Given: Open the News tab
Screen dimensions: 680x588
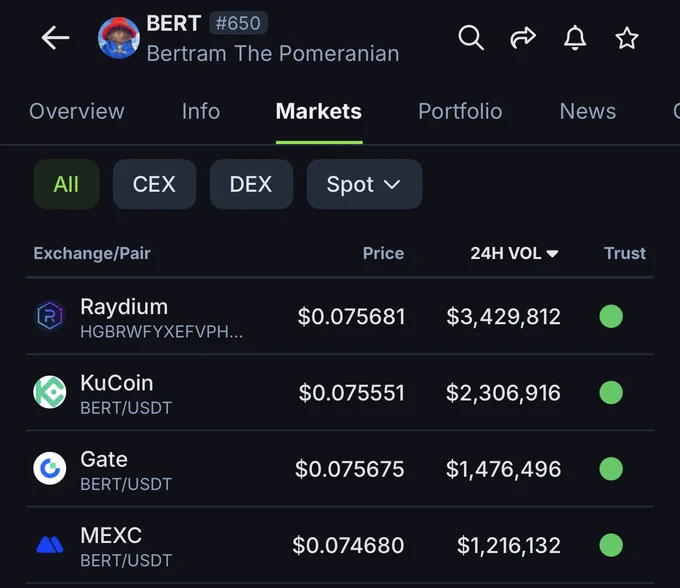Looking at the screenshot, I should [588, 111].
